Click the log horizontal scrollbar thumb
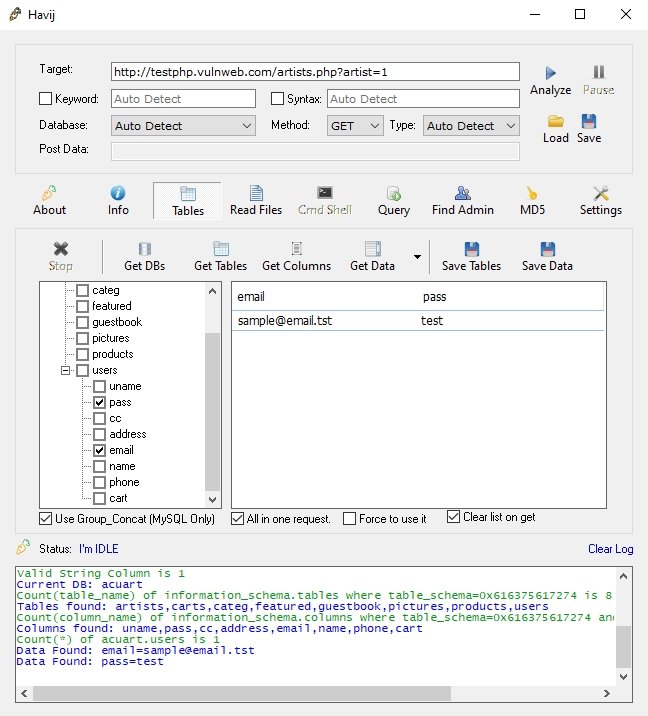This screenshot has width=648, height=716. click(242, 693)
